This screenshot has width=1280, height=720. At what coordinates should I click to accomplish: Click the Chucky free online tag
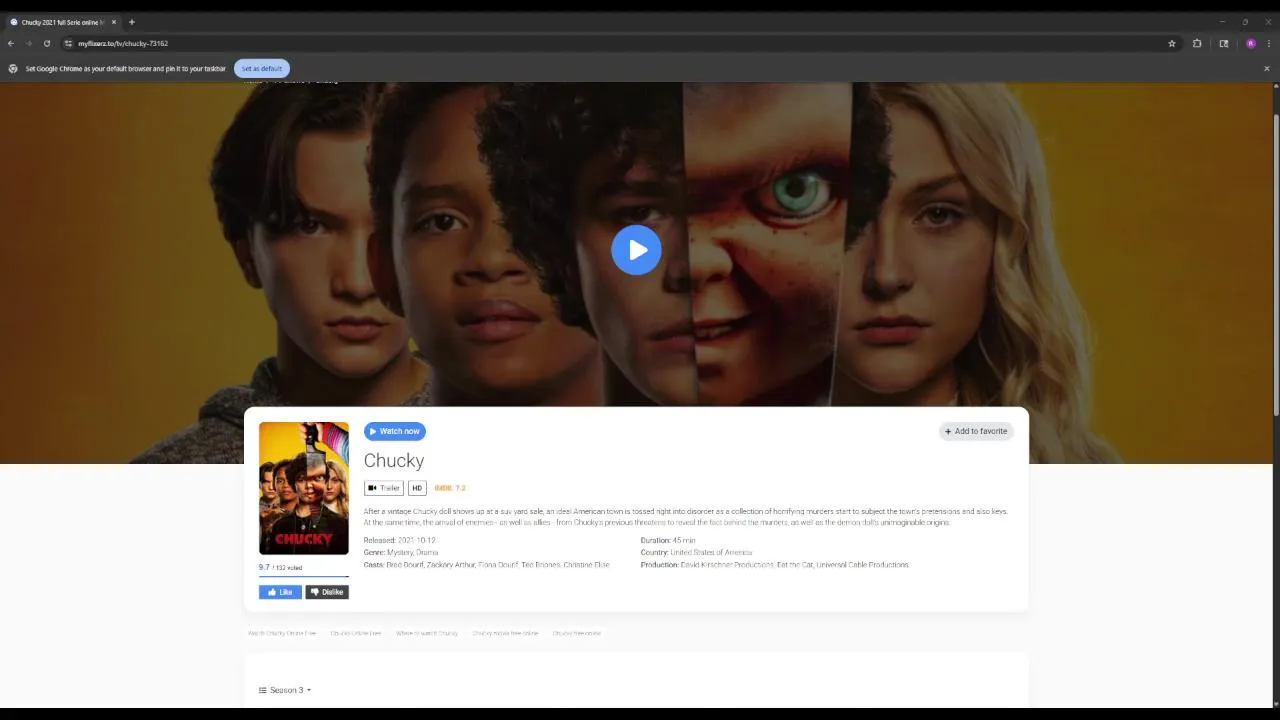pyautogui.click(x=577, y=633)
